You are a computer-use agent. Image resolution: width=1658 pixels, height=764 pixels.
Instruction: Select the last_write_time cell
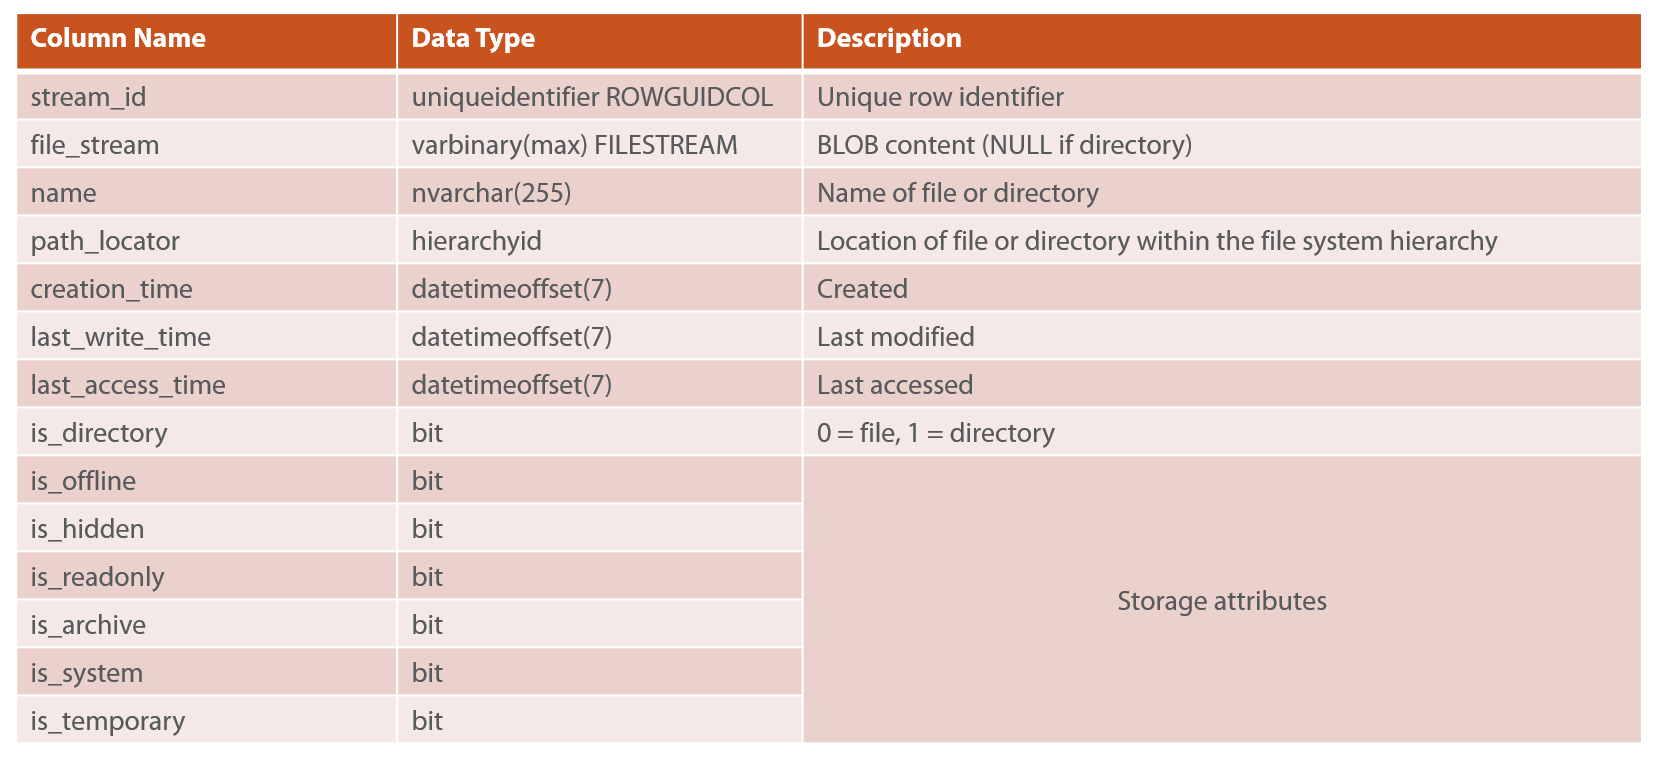click(207, 337)
